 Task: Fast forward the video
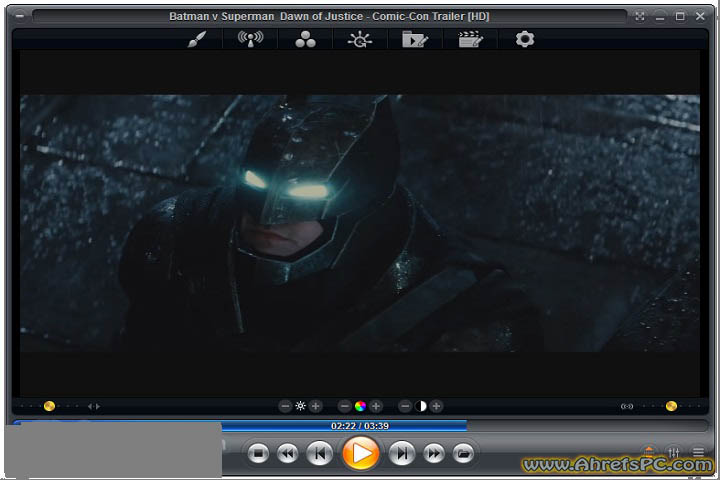coord(434,454)
